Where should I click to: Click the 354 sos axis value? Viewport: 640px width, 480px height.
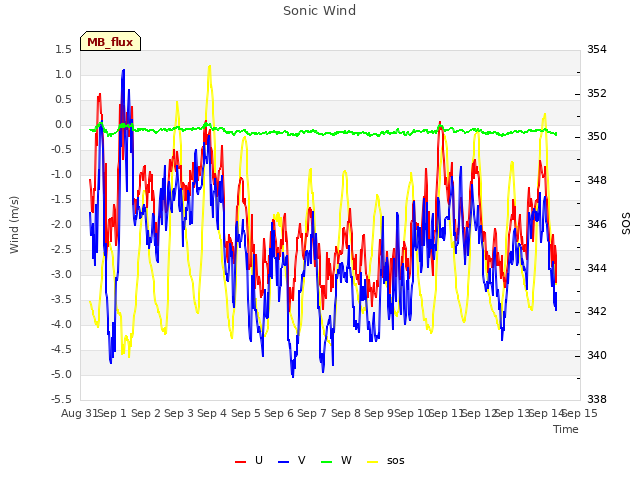pyautogui.click(x=597, y=50)
